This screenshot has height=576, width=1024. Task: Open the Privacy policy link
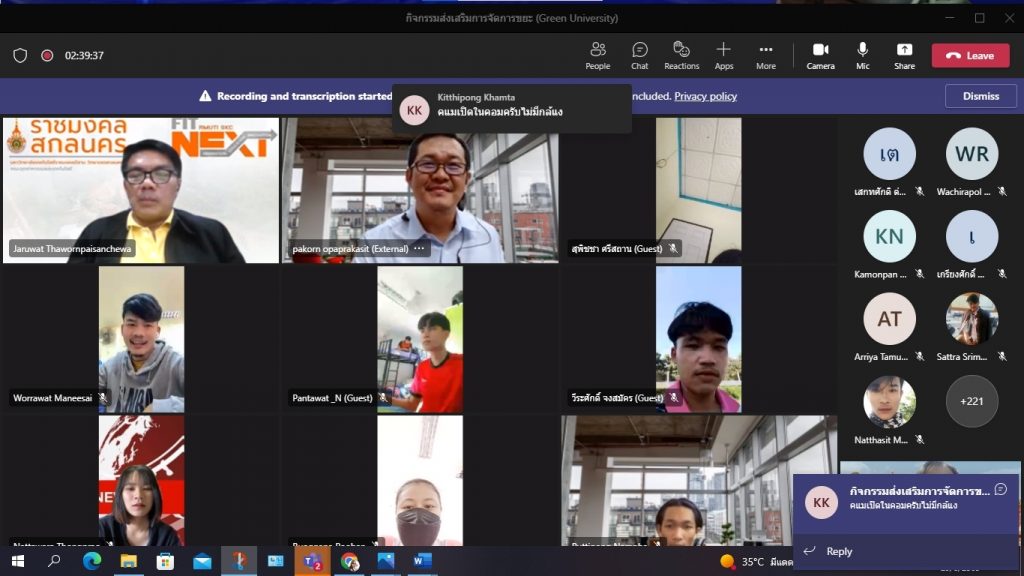[705, 96]
